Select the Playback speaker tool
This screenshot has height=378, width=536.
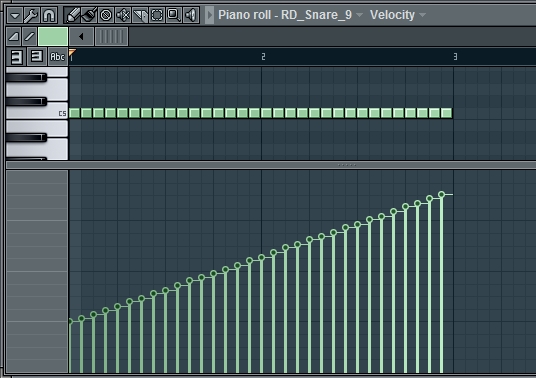click(x=191, y=15)
